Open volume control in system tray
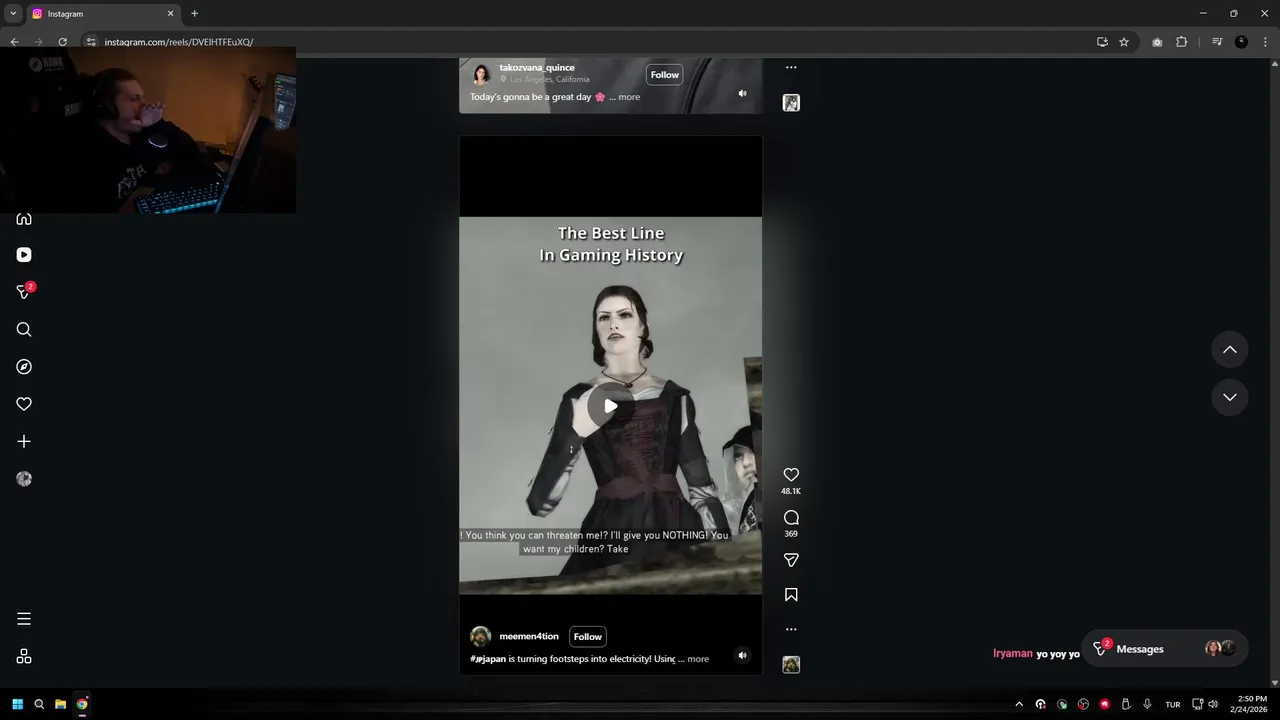 (1213, 704)
